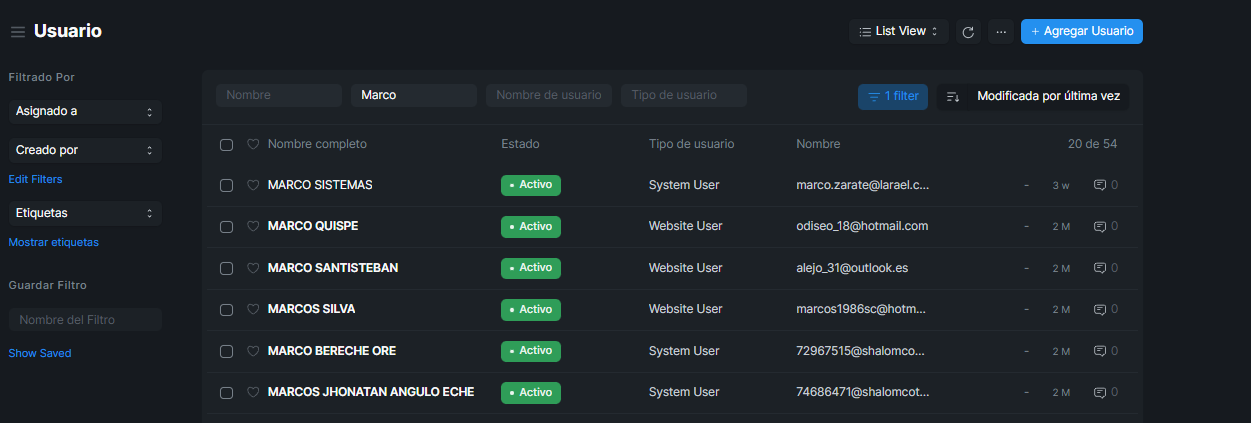This screenshot has width=1251, height=423.
Task: Toggle sort direction icon beside Modificada
Action: coord(953,97)
